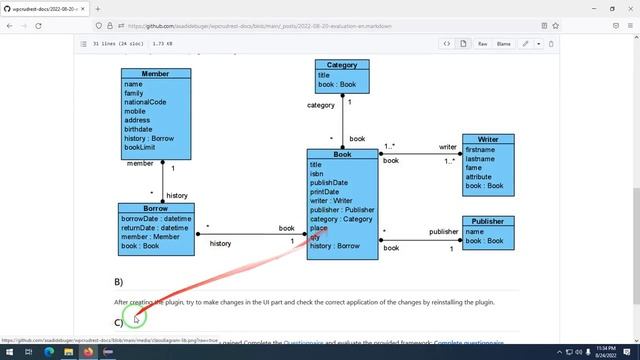Click the "C)" section heading
This screenshot has height=360, width=640.
[x=118, y=323]
